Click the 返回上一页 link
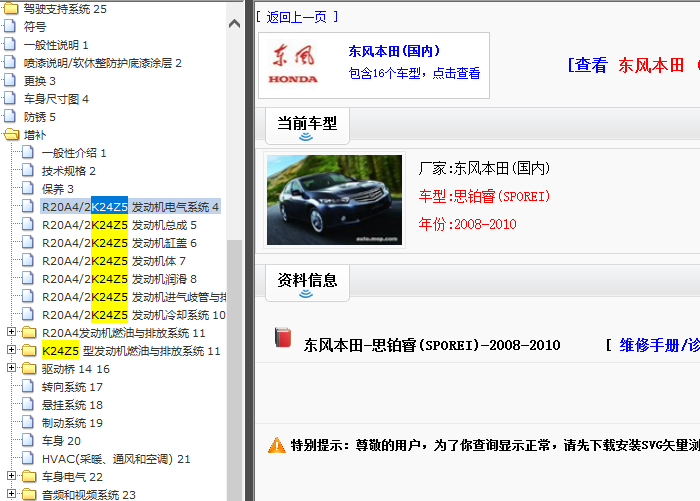Image resolution: width=700 pixels, height=501 pixels. [x=297, y=17]
